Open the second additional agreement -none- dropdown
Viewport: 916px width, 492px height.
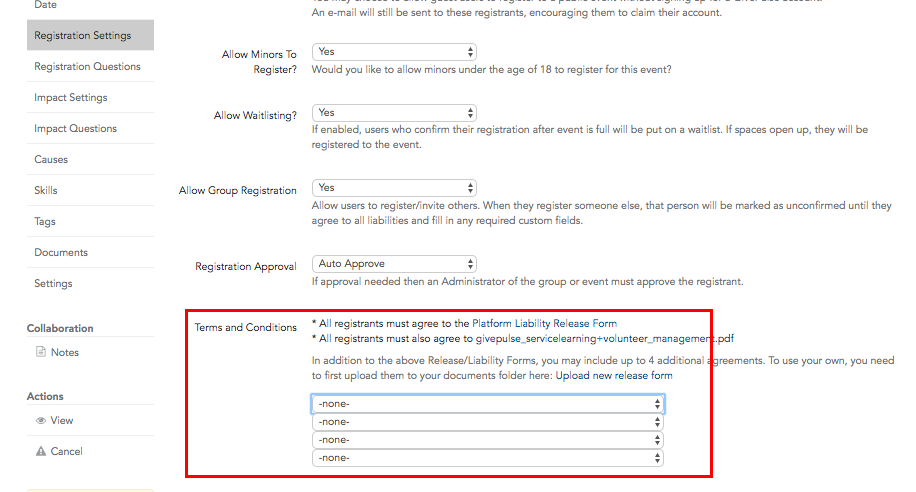(488, 422)
